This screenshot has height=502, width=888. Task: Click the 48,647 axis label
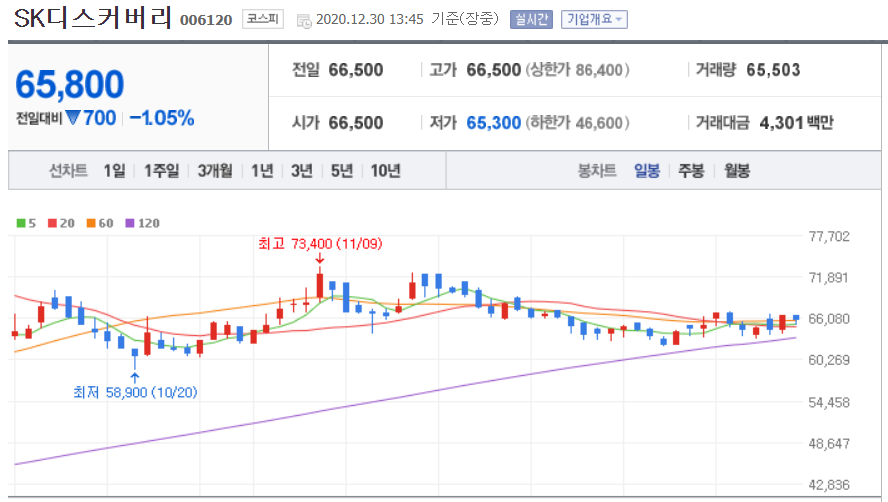coord(829,444)
